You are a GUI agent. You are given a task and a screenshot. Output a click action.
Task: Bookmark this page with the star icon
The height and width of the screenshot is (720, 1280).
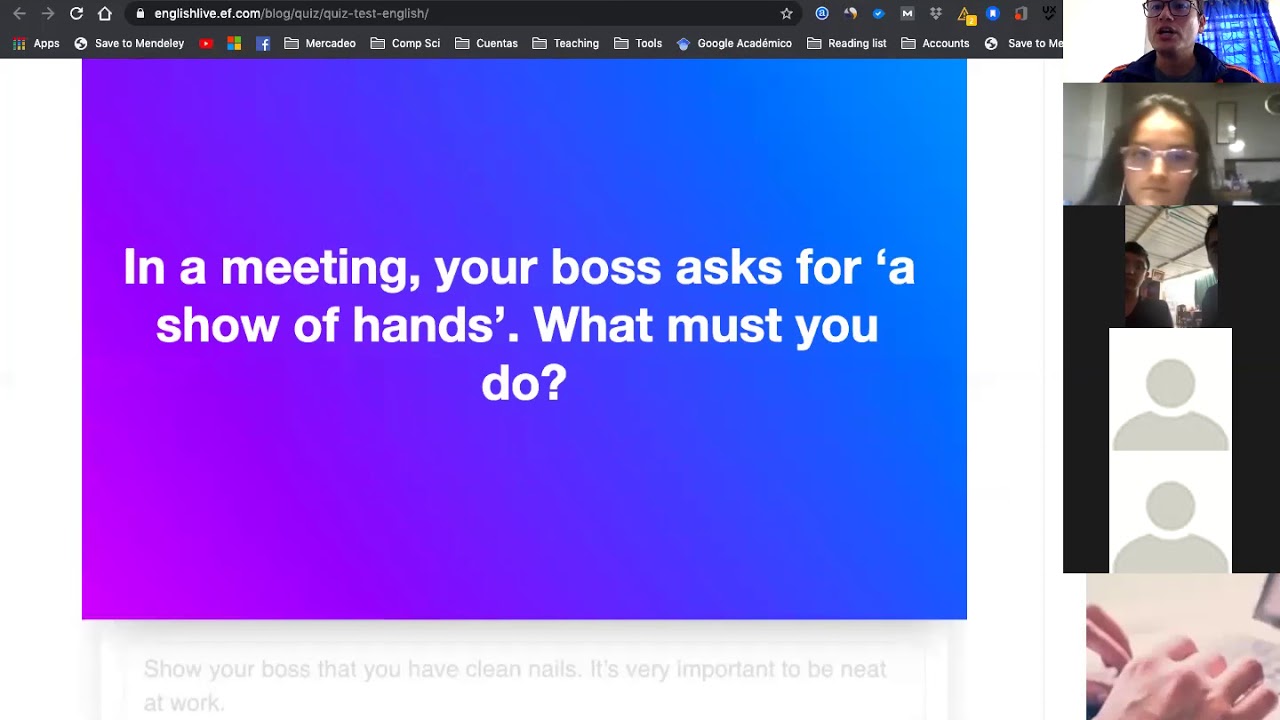787,14
